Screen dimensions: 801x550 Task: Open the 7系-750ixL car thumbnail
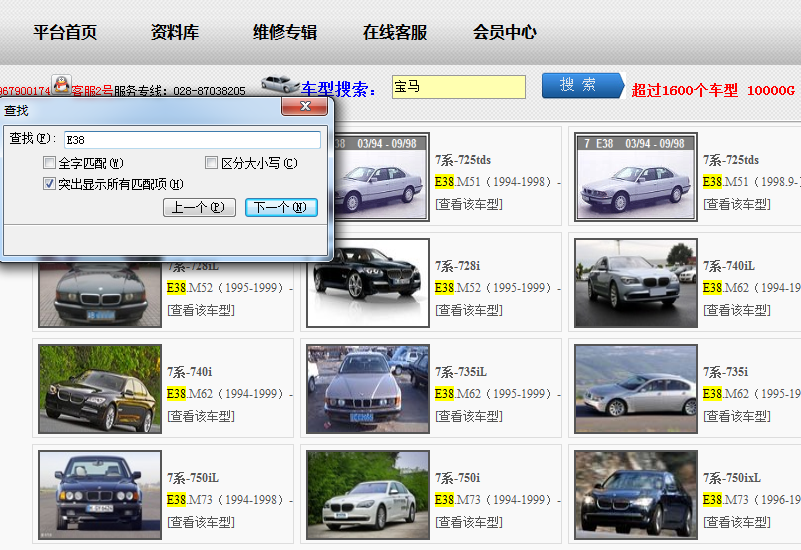636,495
